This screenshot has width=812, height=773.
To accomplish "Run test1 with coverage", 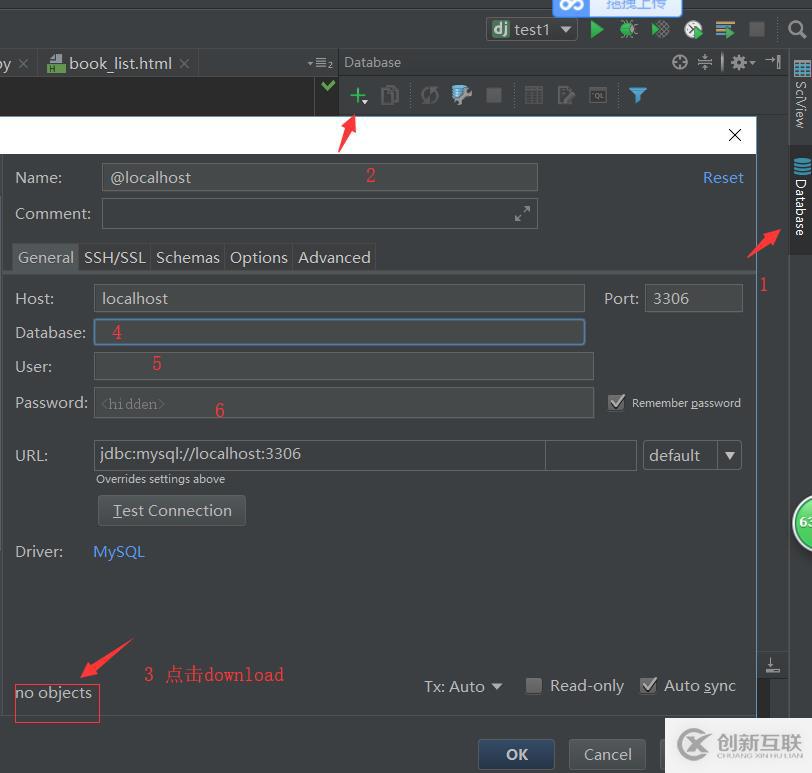I will click(660, 30).
